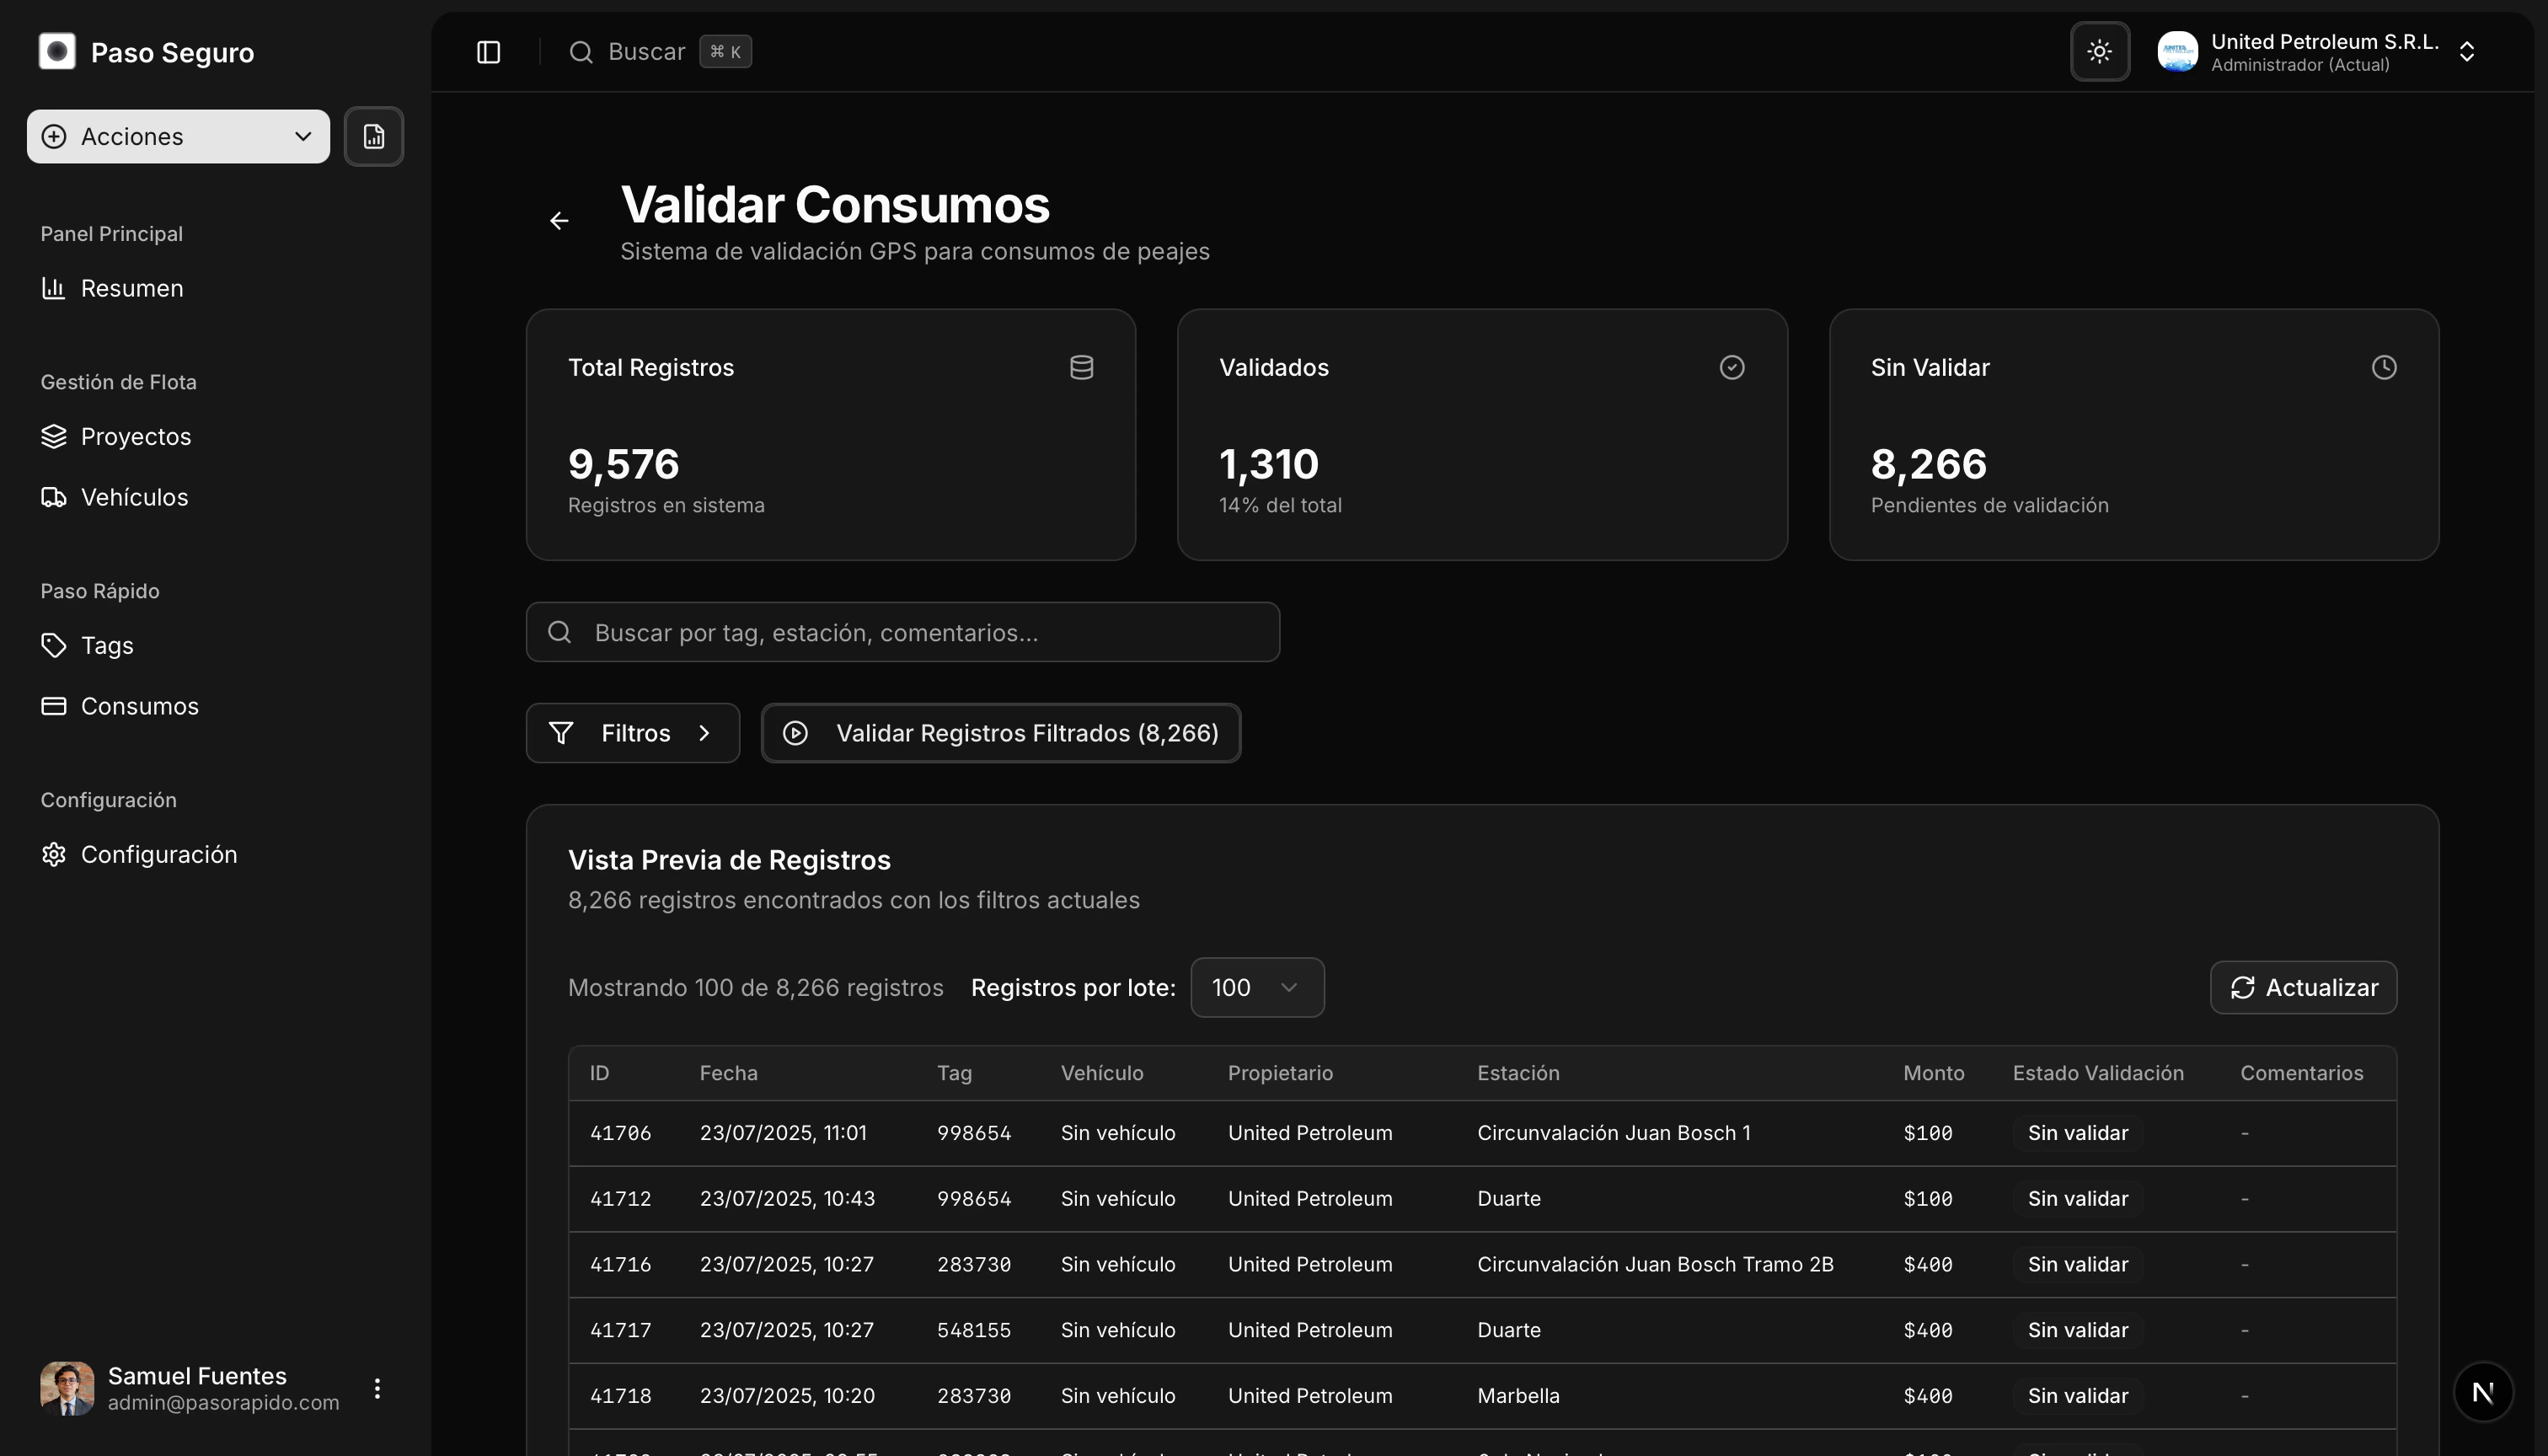This screenshot has width=2548, height=1456.
Task: Click the clock icon on Sin Validar card
Action: point(2385,367)
